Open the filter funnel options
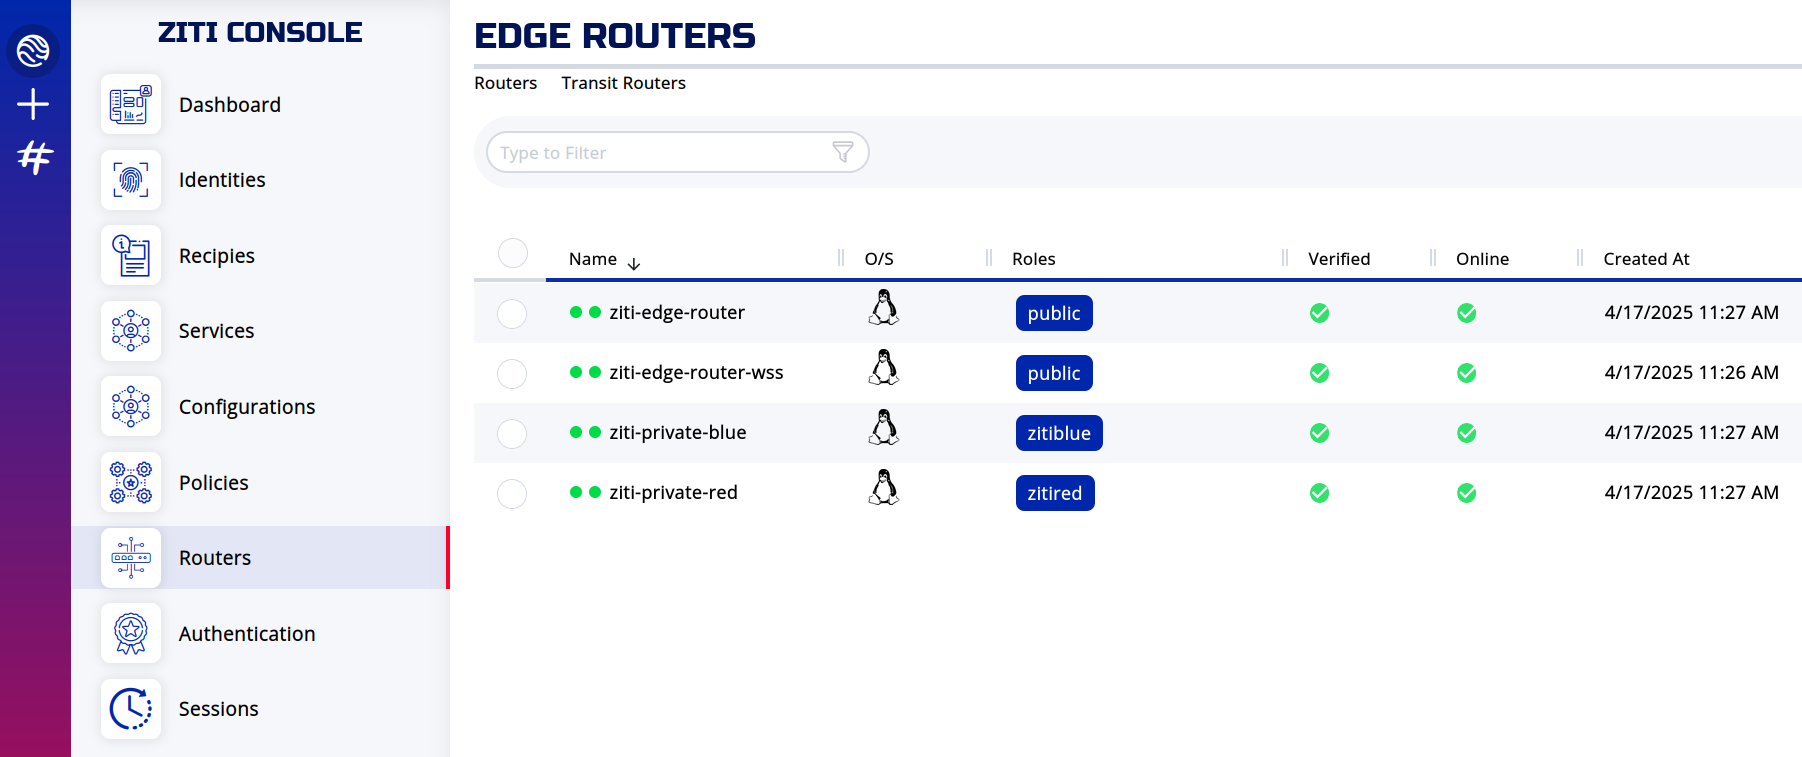Image resolution: width=1802 pixels, height=757 pixels. tap(843, 152)
